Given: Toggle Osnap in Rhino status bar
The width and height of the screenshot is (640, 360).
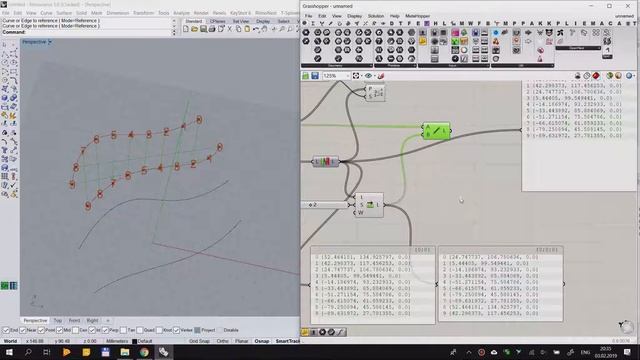Looking at the screenshot, I should click(262, 341).
